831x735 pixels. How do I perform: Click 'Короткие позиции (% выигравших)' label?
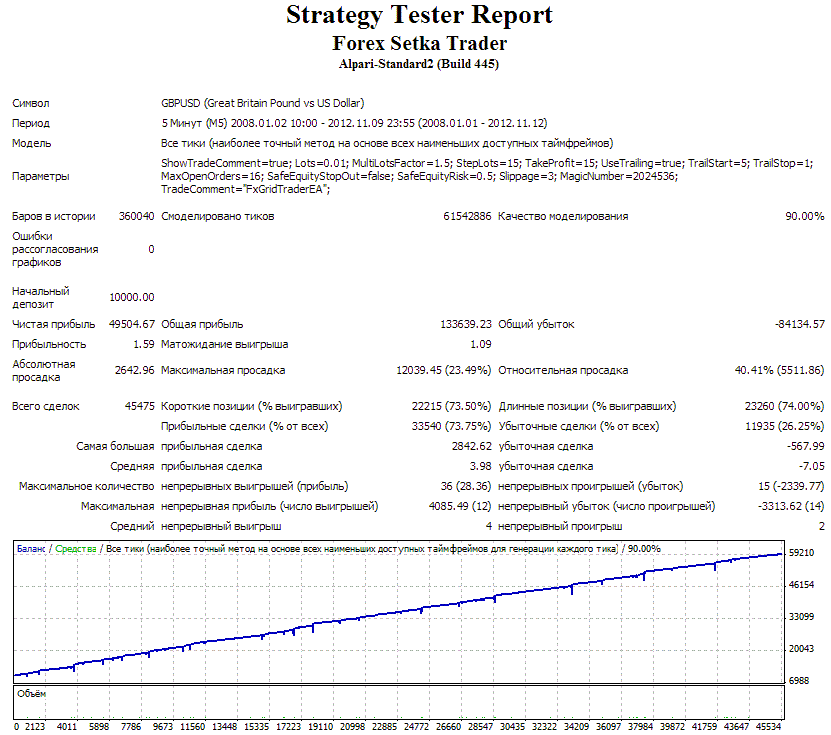coord(252,406)
